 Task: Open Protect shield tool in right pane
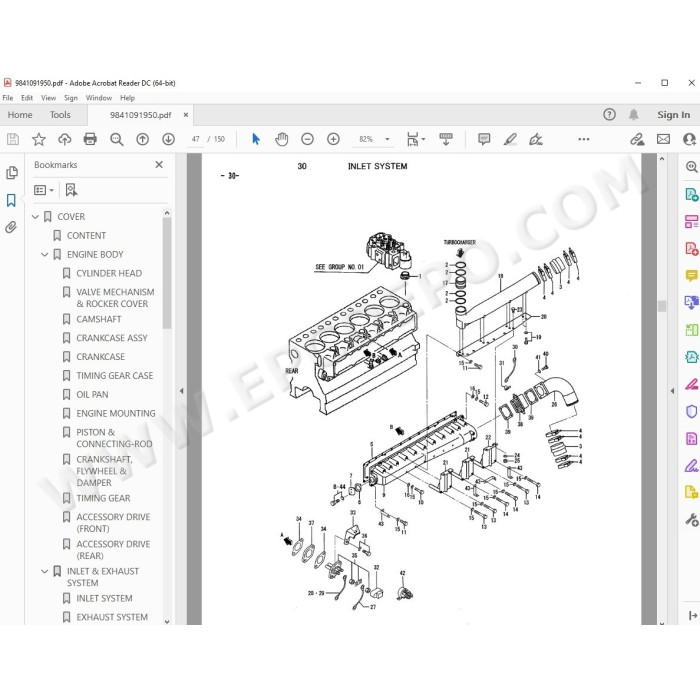(692, 411)
